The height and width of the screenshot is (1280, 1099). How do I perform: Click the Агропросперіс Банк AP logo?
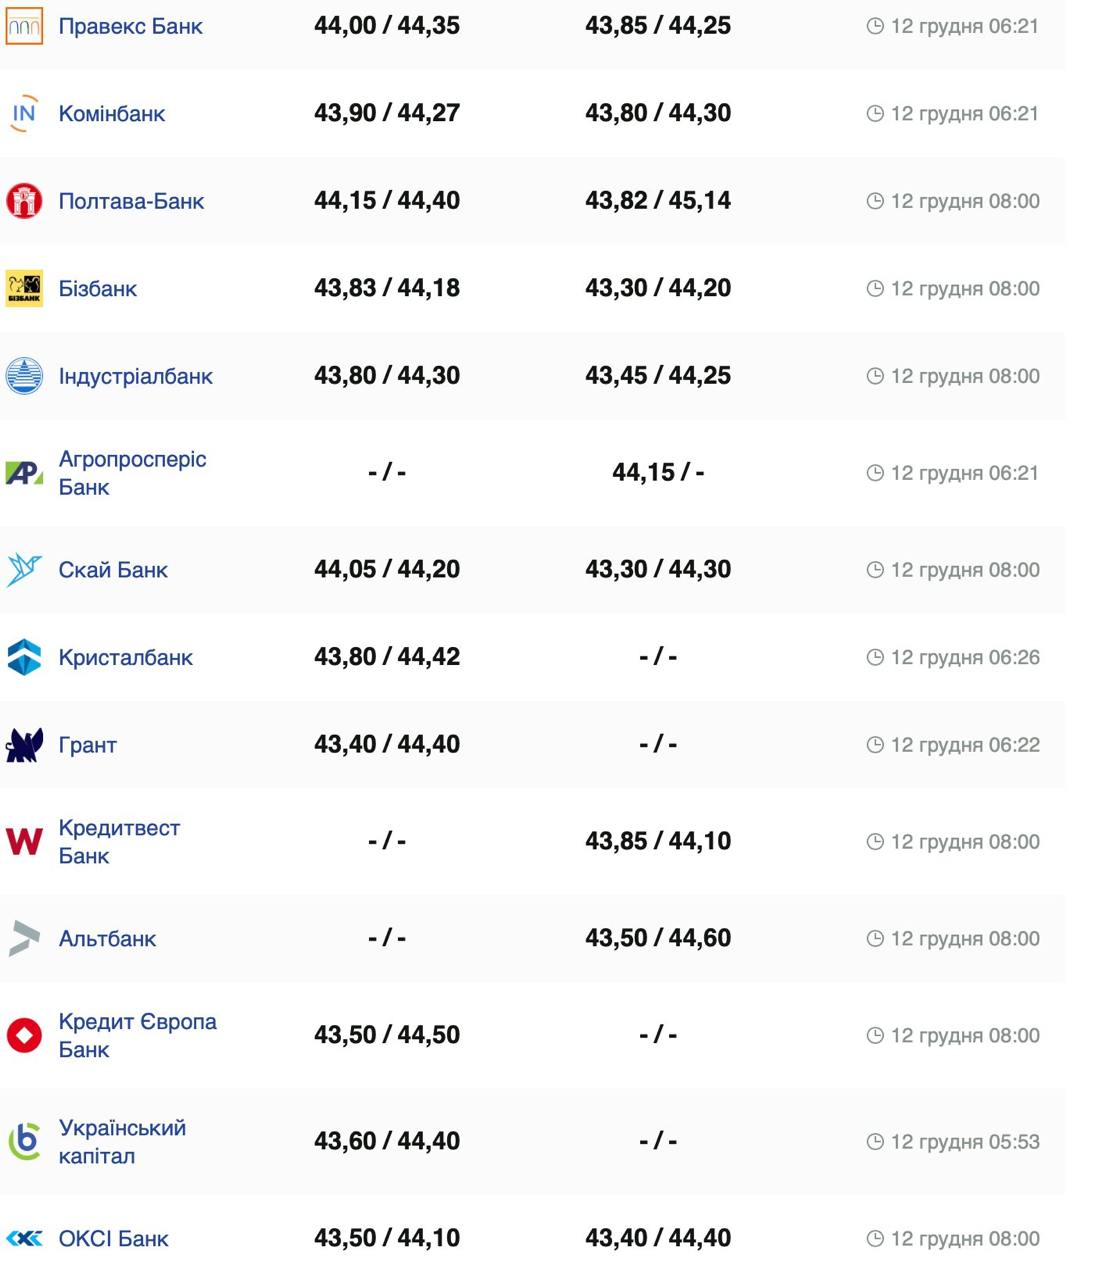pos(24,473)
